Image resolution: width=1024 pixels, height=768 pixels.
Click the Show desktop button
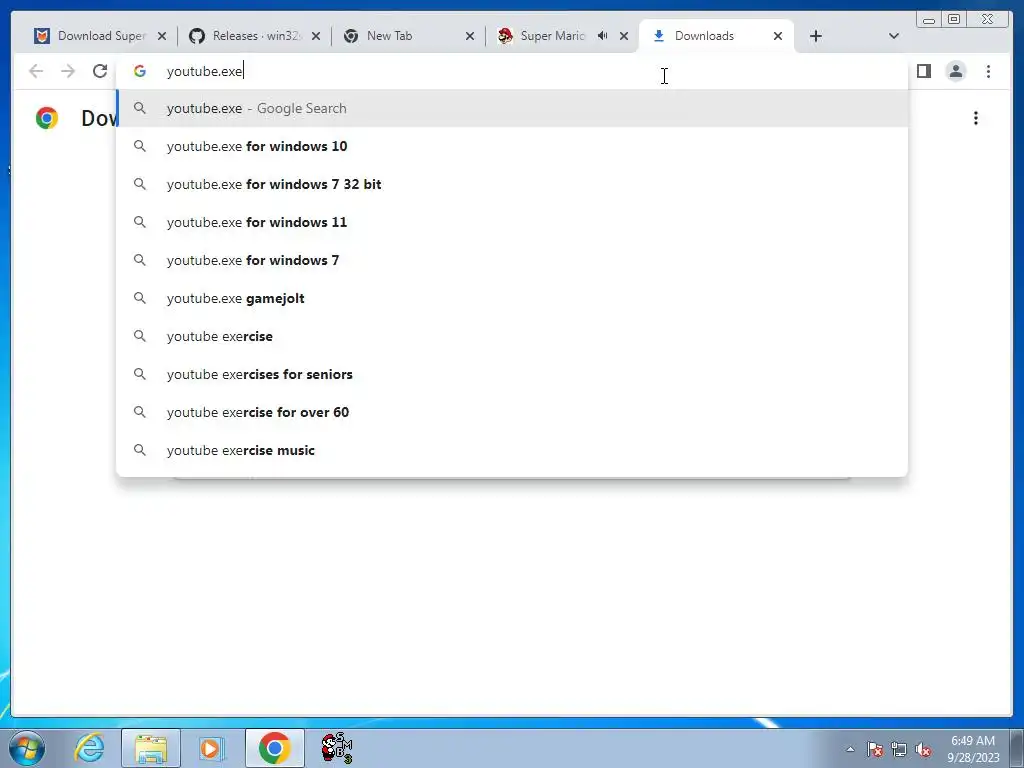click(1017, 748)
